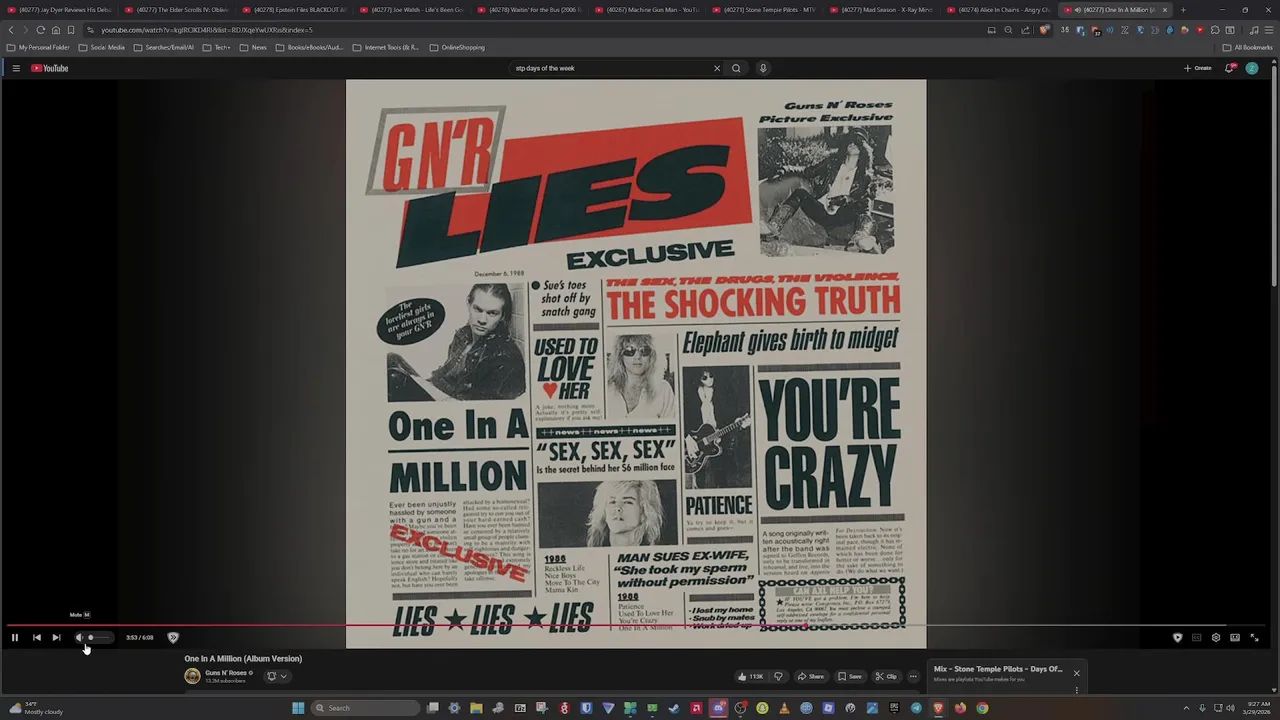Open the YouTube hamburger guide menu
Screen dimensions: 1280x720
pos(16,68)
